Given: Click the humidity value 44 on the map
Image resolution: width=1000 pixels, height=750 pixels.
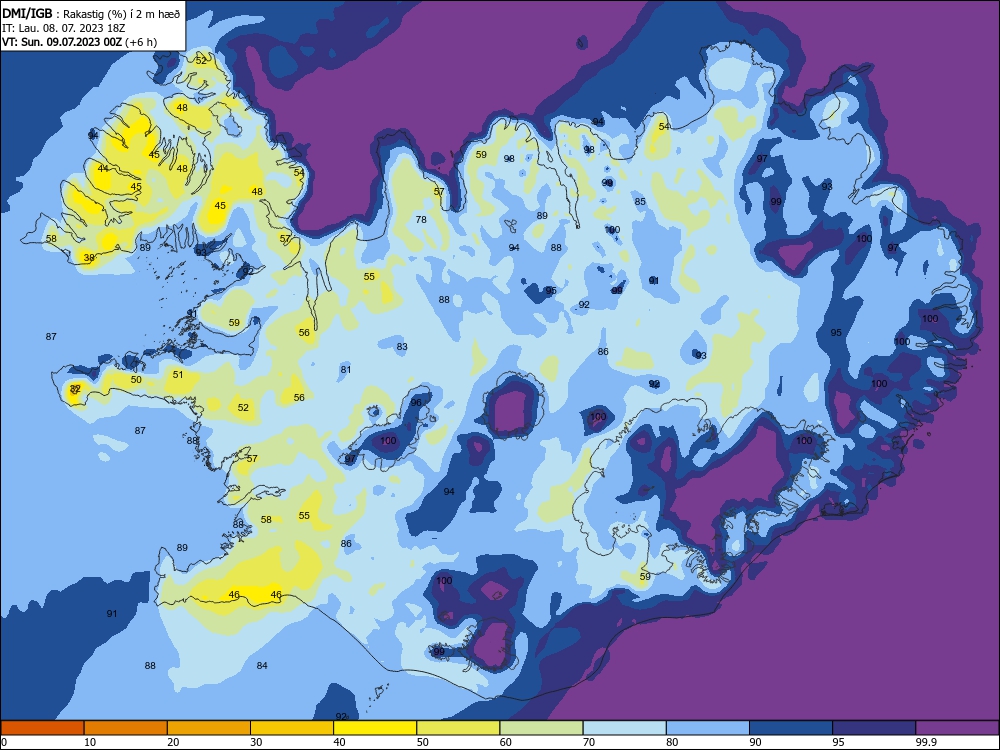Looking at the screenshot, I should click(x=103, y=168).
